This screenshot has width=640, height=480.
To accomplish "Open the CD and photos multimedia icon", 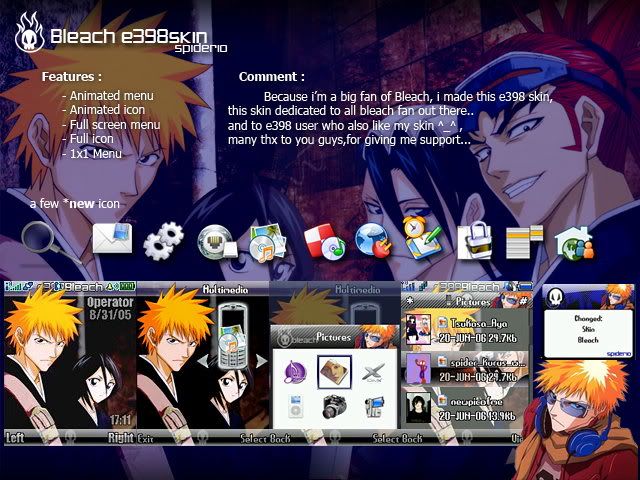I will [268, 242].
